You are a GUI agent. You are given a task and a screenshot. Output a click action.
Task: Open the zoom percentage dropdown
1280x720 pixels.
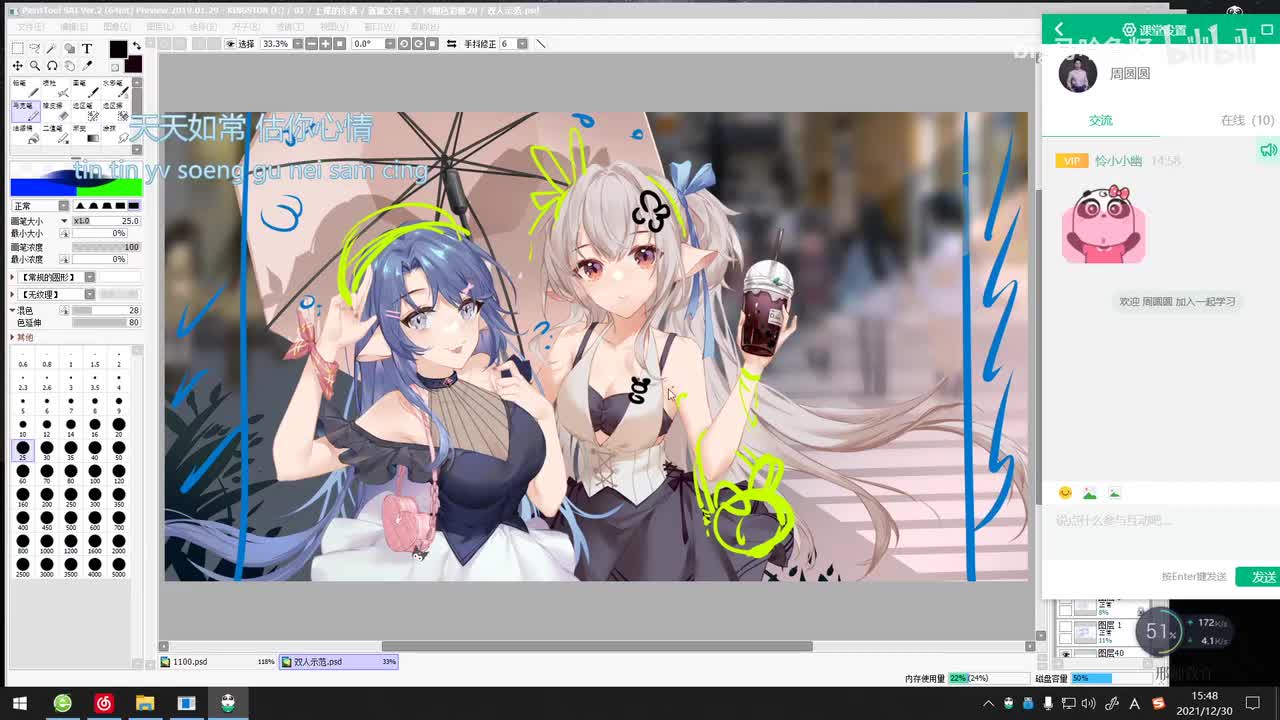(296, 44)
